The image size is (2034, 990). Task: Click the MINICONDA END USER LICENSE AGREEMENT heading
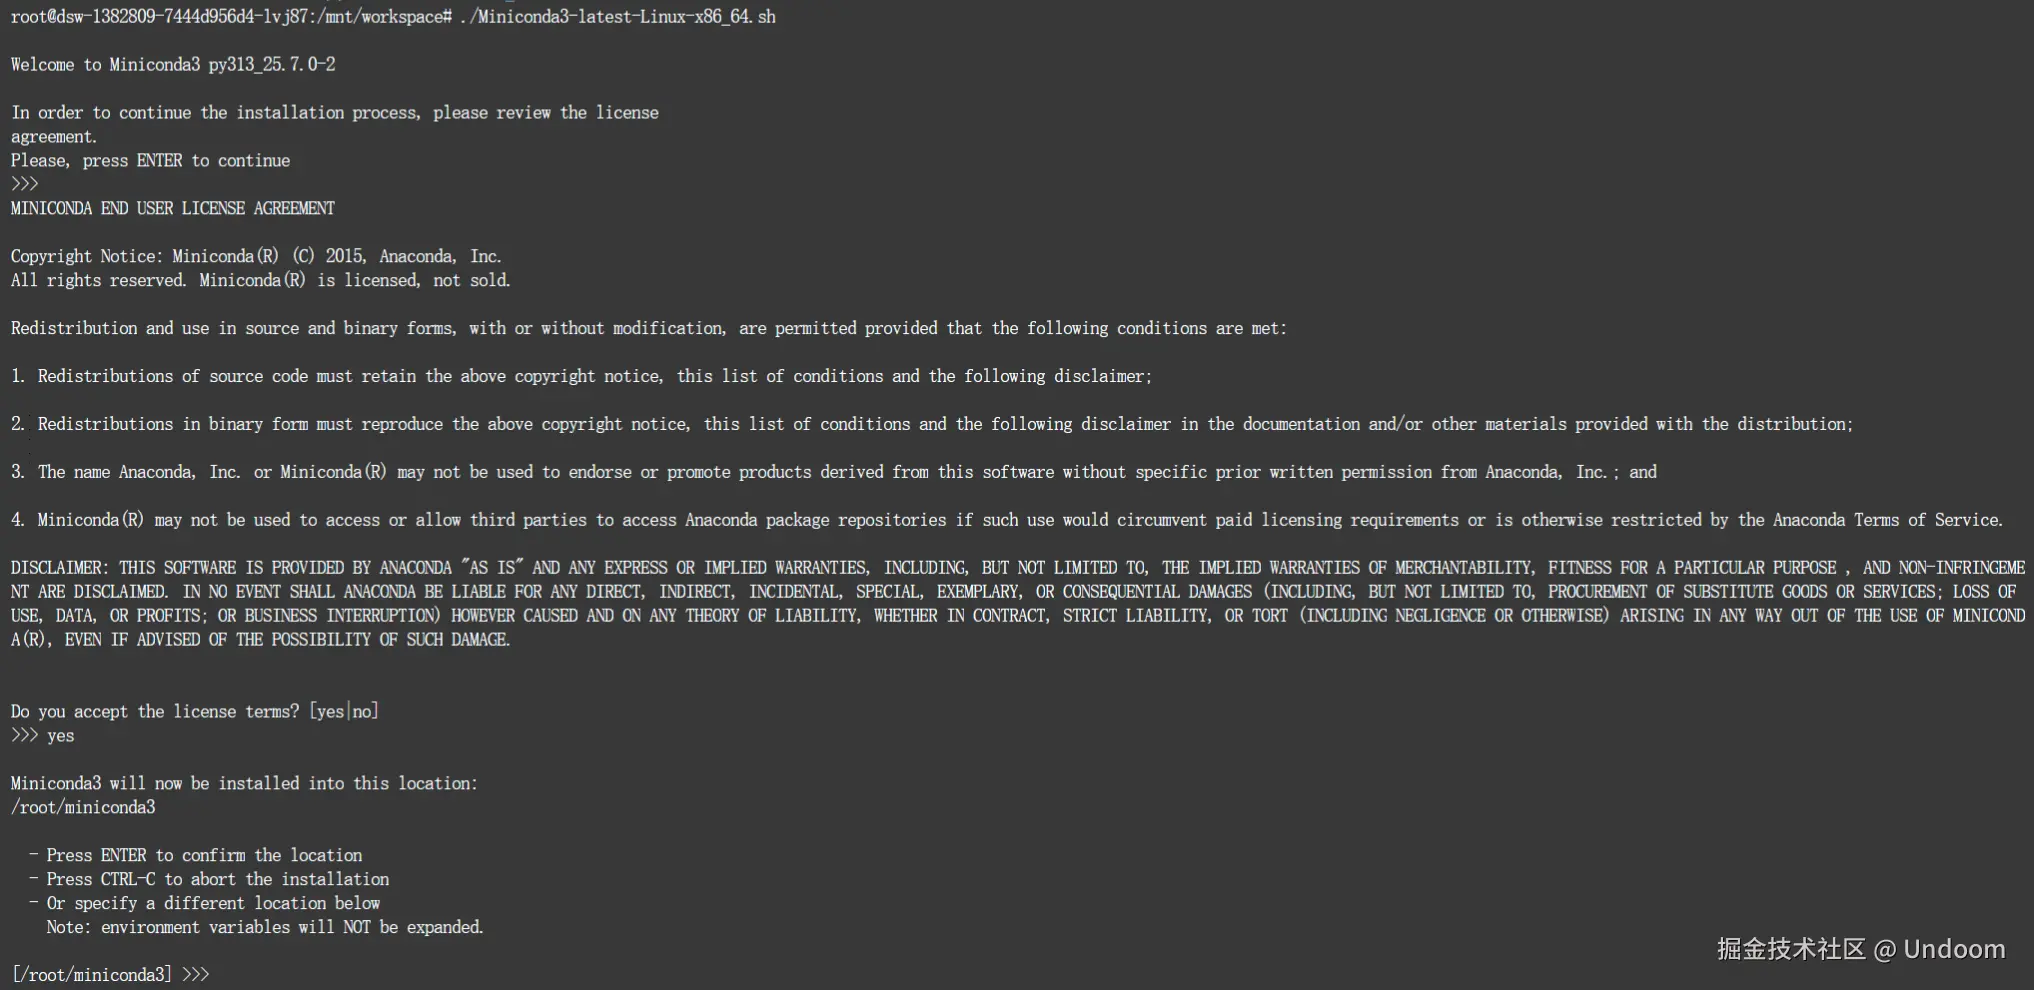click(x=173, y=209)
